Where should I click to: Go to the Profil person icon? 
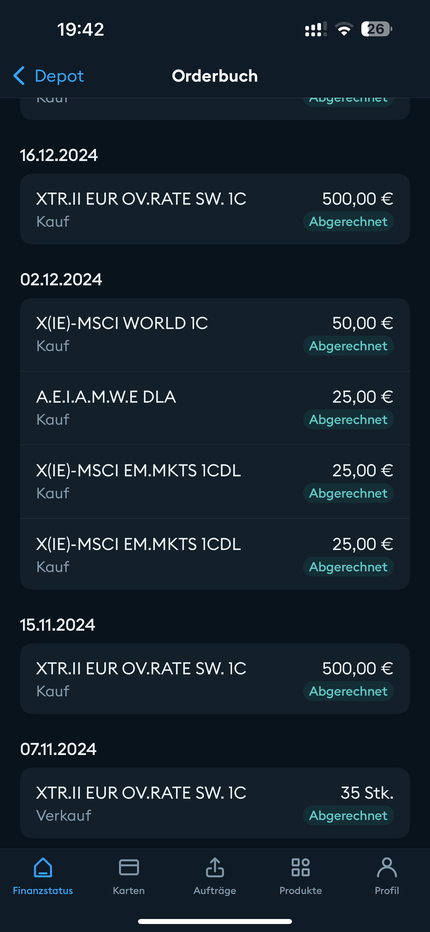coord(387,867)
